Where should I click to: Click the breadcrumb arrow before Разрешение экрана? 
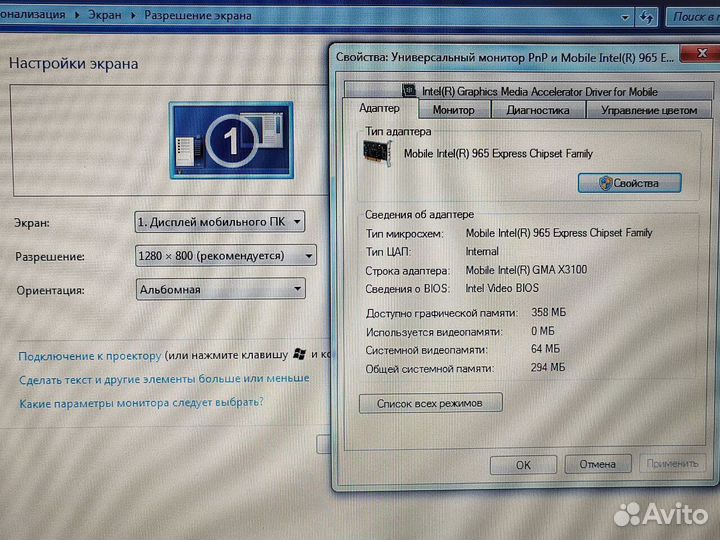[x=133, y=16]
